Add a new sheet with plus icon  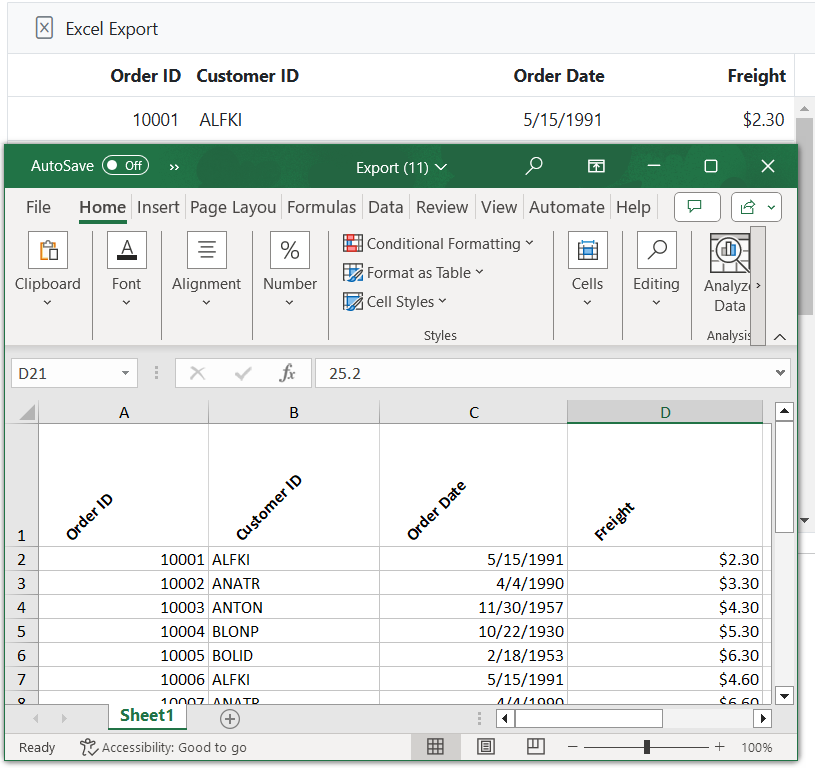(230, 718)
